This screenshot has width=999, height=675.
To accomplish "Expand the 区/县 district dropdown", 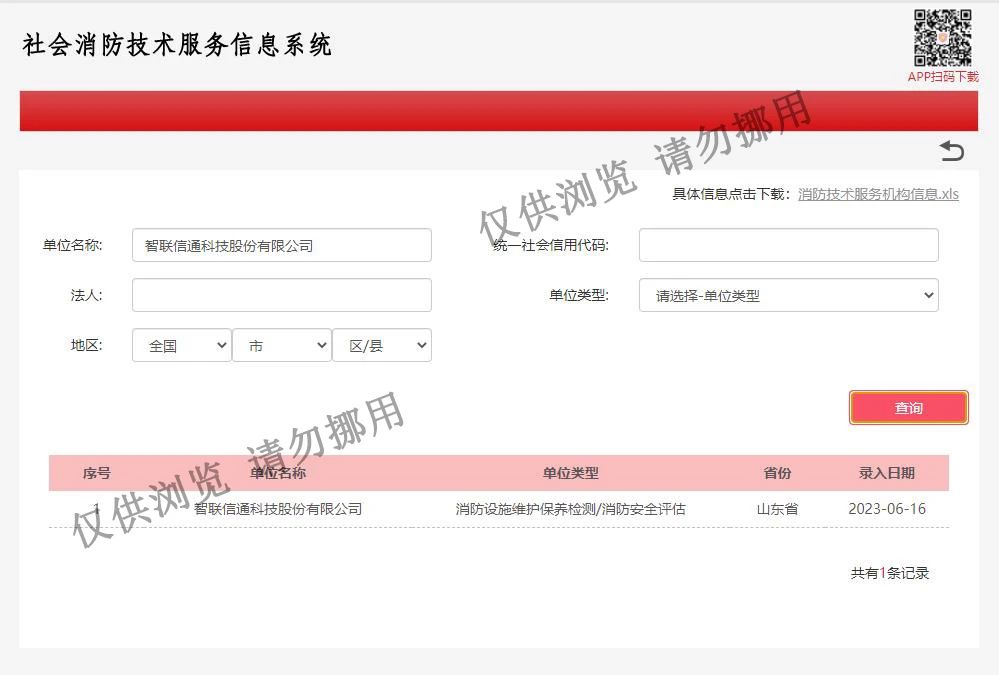I will pyautogui.click(x=381, y=345).
